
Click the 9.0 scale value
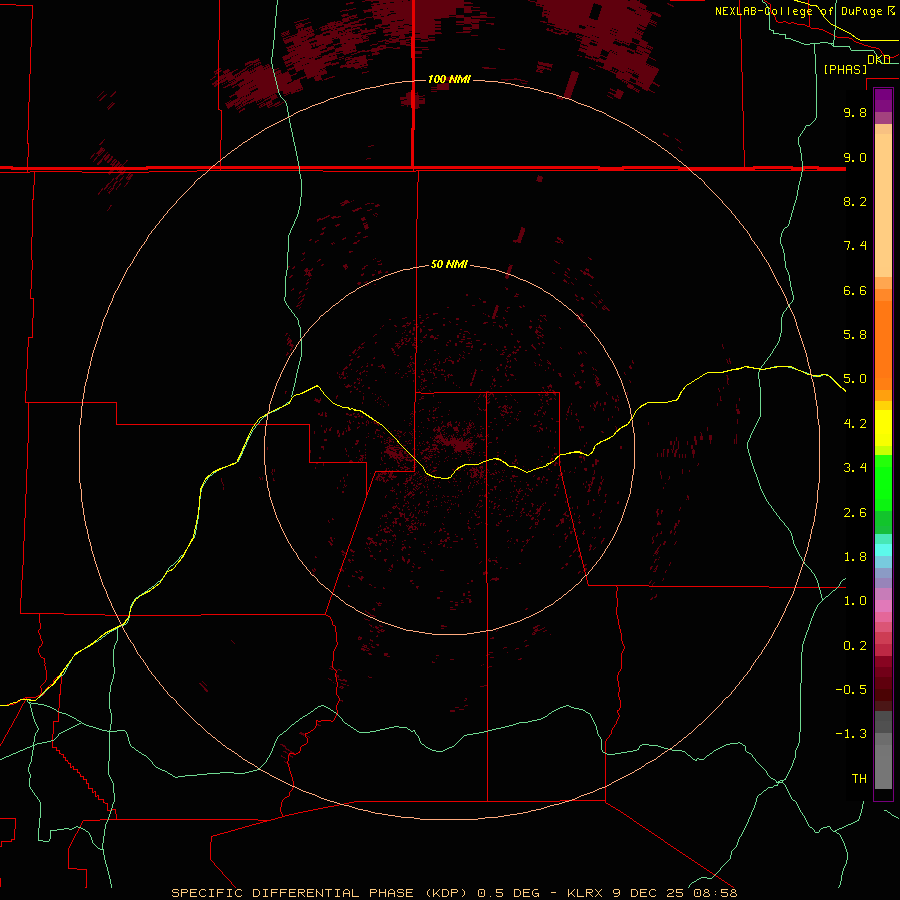click(x=855, y=157)
